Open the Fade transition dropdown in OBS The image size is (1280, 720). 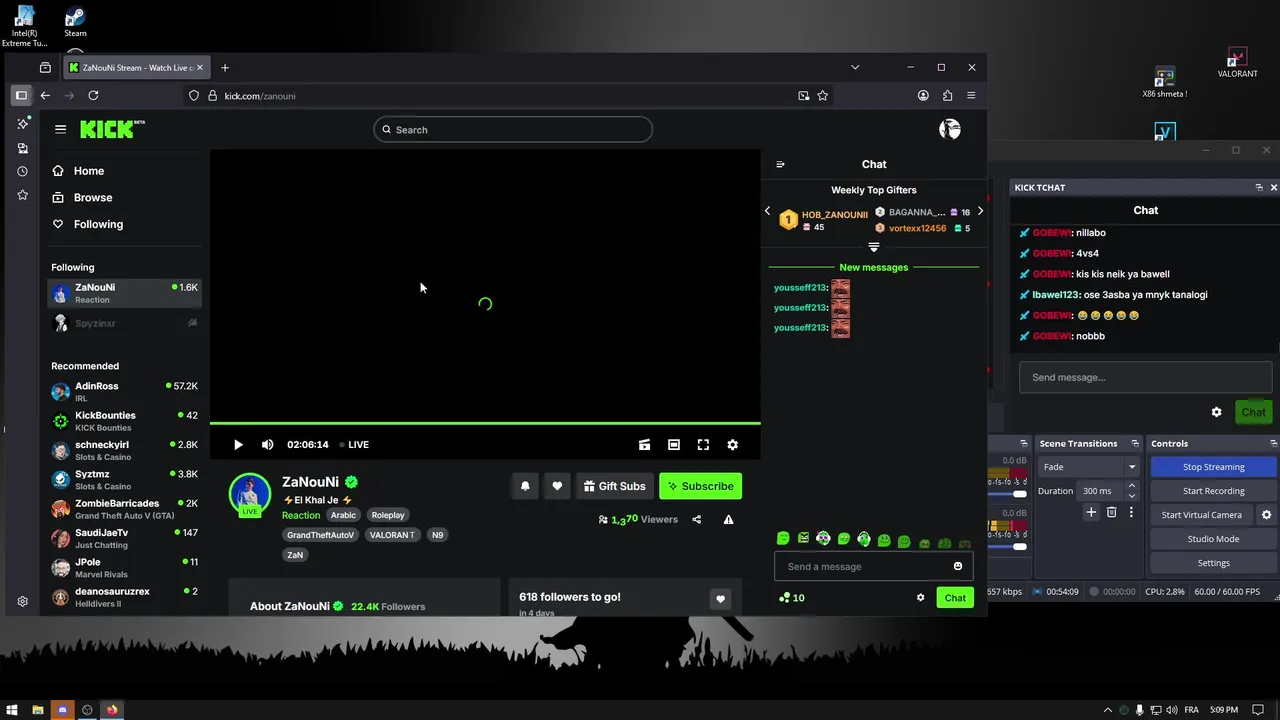(x=1089, y=467)
